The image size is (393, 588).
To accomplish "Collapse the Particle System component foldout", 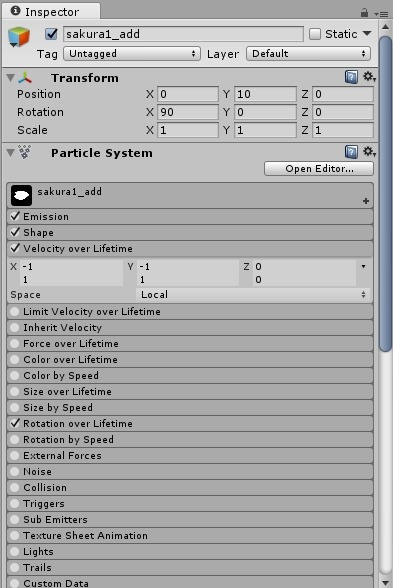I will point(10,153).
